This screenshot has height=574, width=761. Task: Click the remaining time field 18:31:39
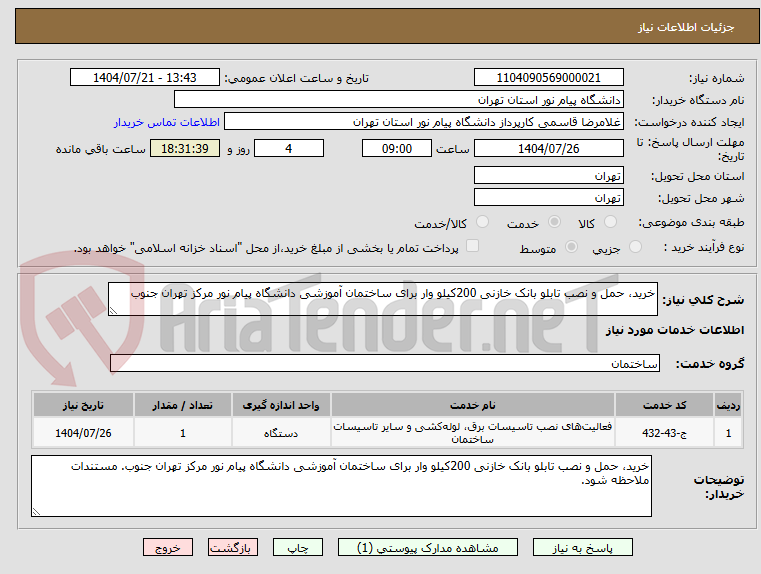(x=185, y=148)
